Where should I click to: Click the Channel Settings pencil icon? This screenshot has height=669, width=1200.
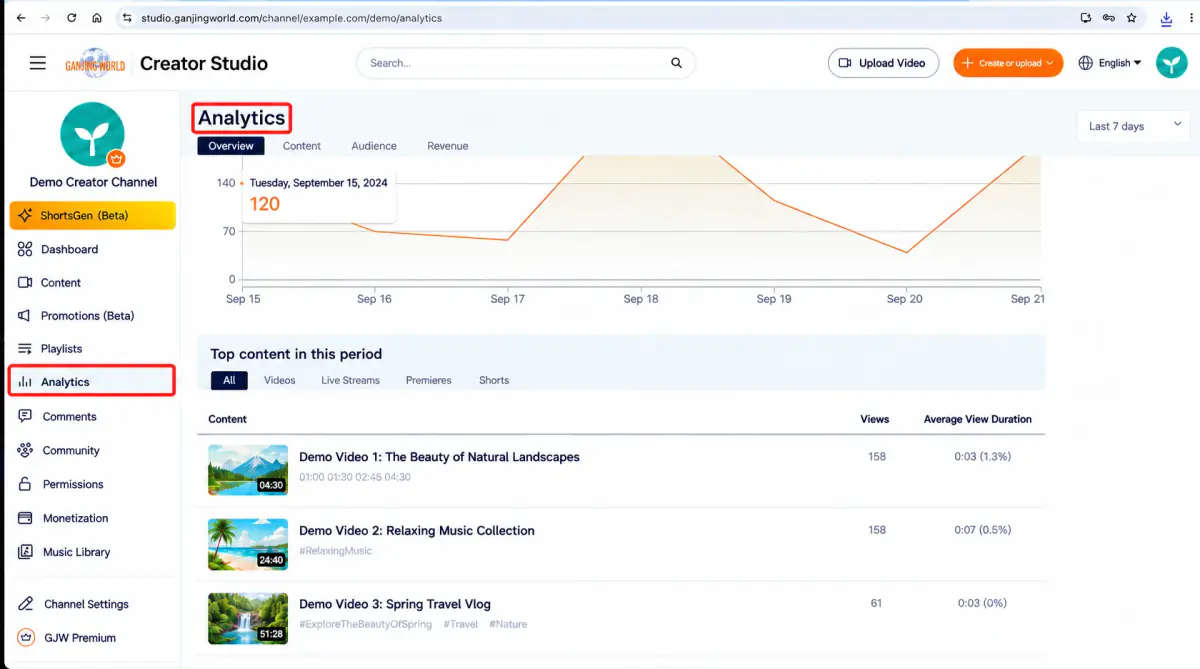coord(25,604)
